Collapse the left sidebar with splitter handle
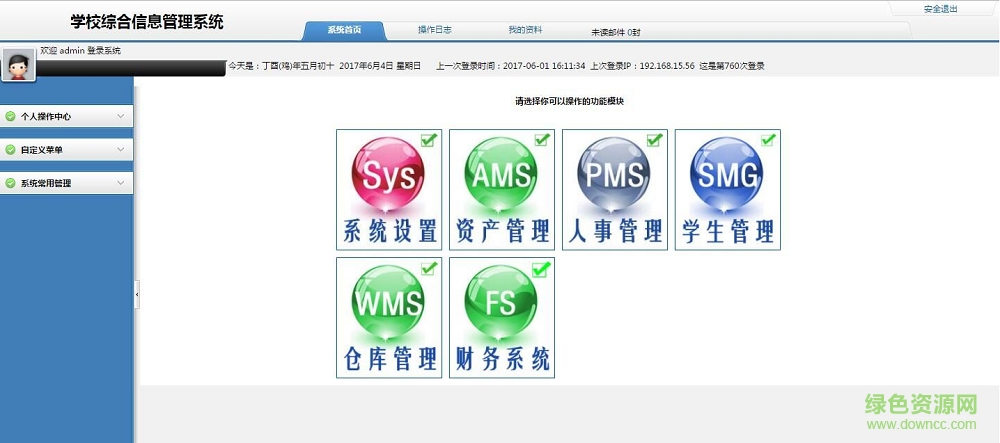The height and width of the screenshot is (443, 1000). point(136,294)
